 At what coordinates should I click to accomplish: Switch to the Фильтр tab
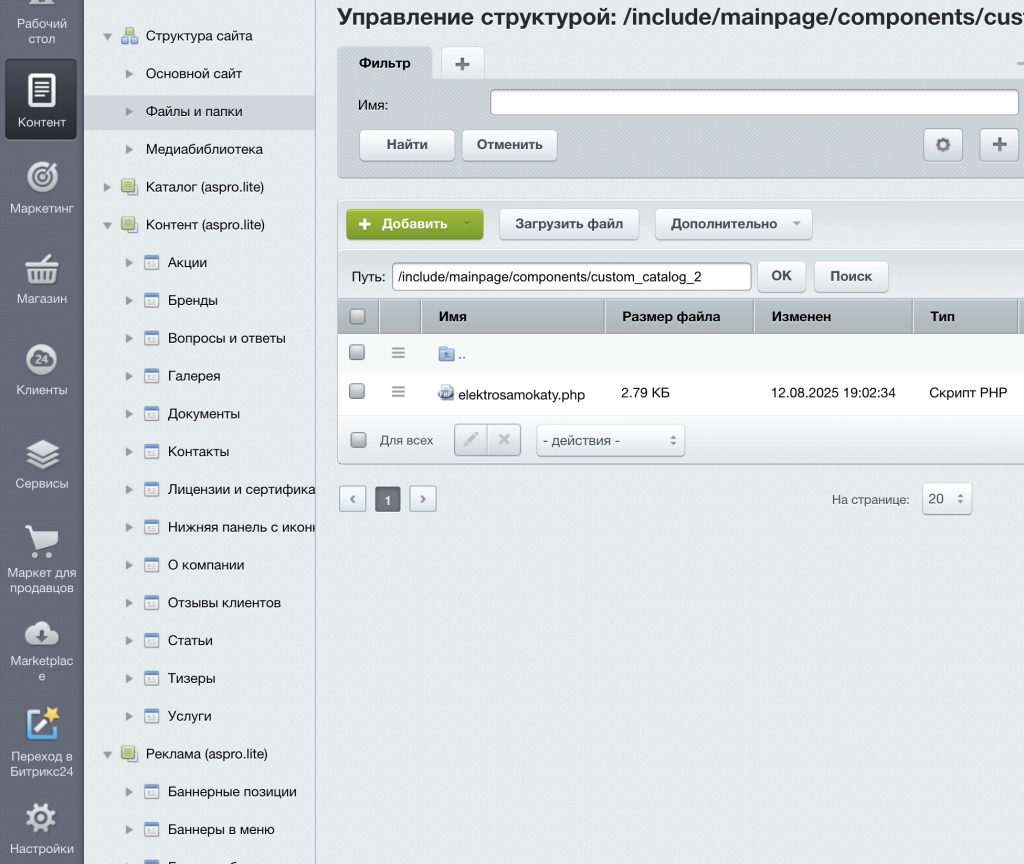384,62
